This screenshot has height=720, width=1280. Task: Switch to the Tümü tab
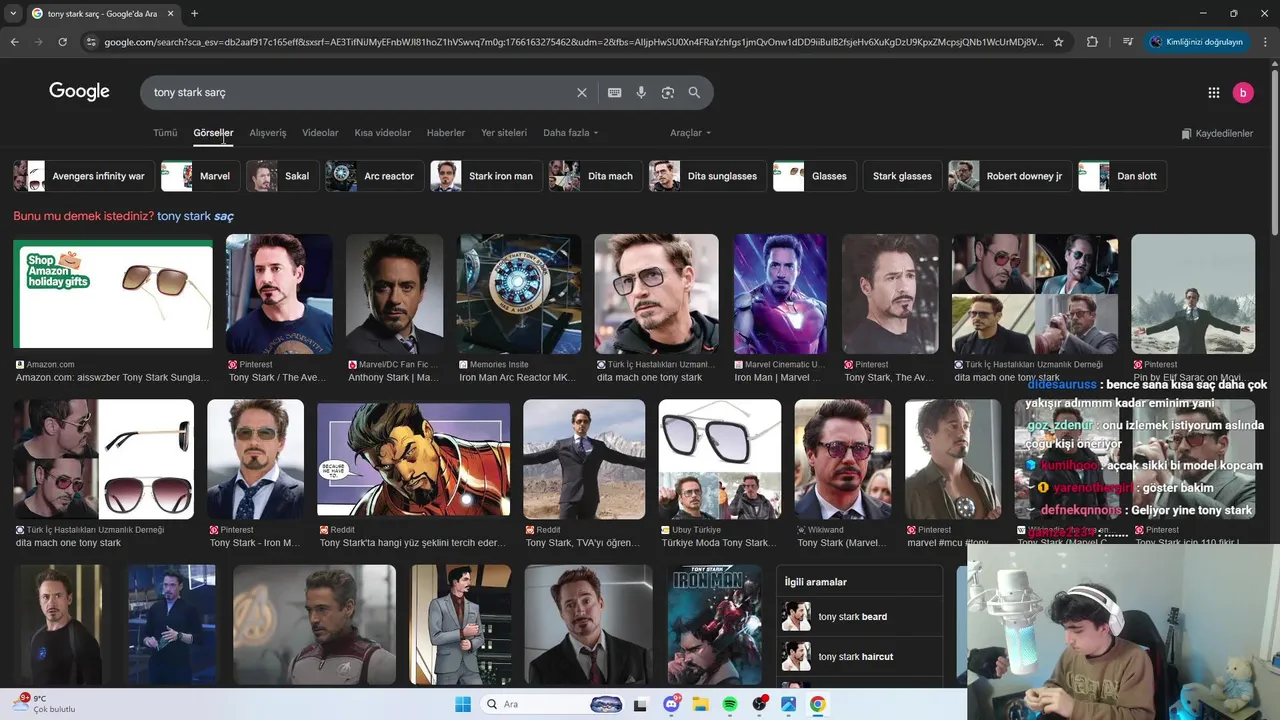pyautogui.click(x=165, y=132)
